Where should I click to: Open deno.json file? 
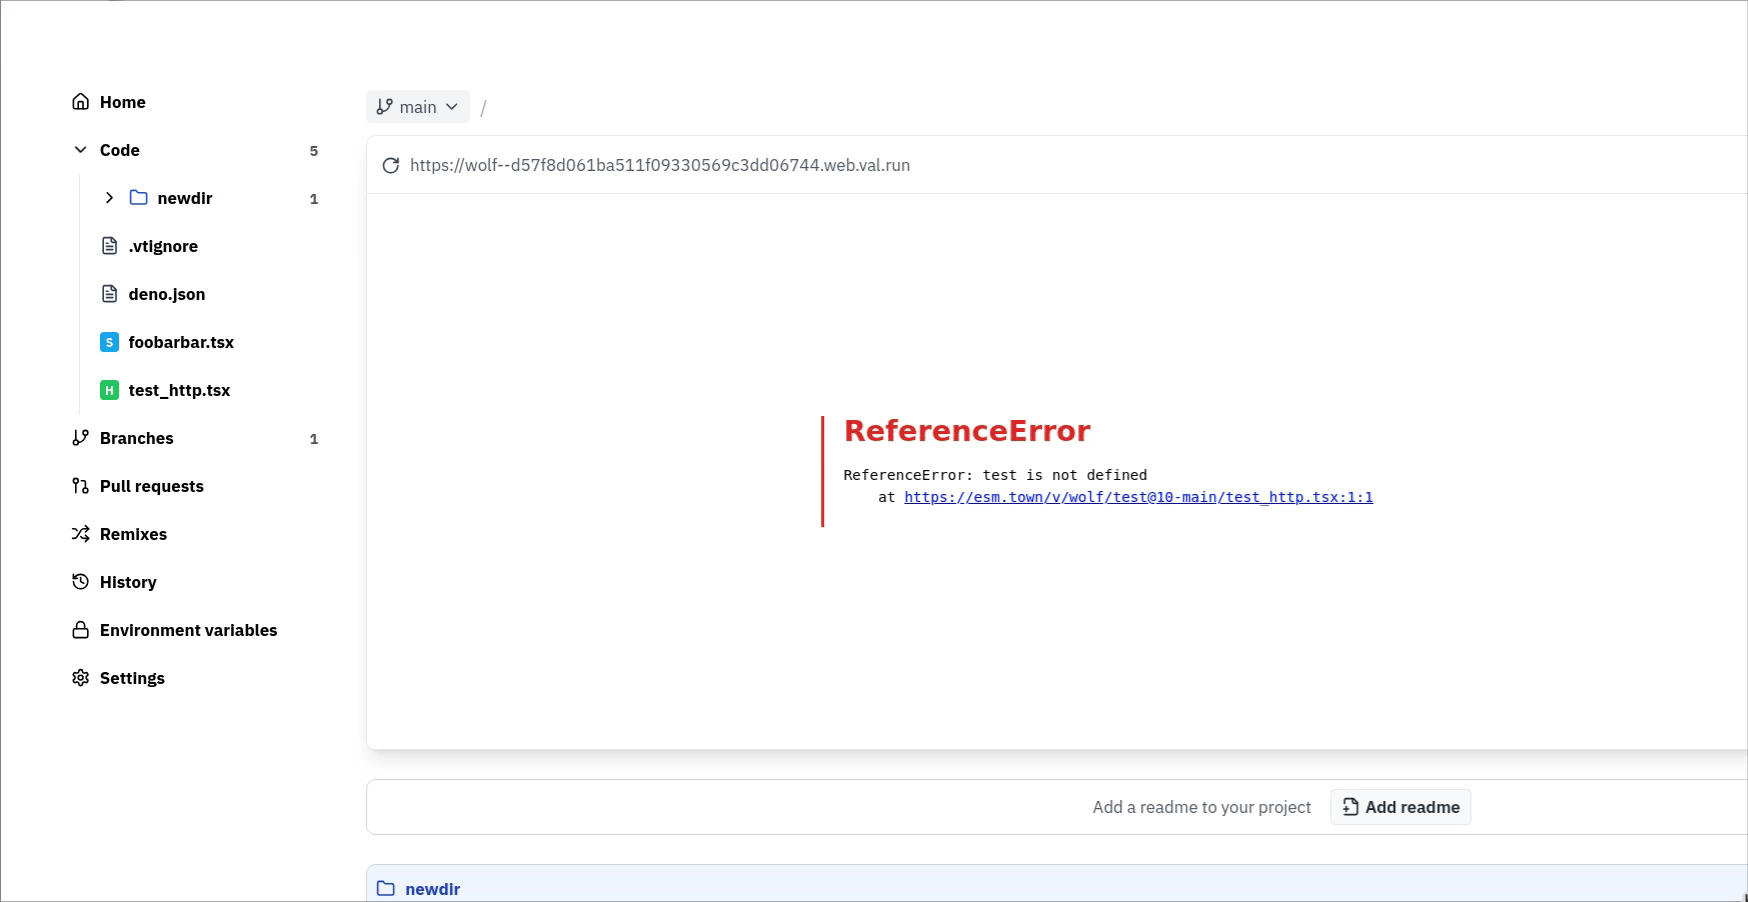[167, 294]
